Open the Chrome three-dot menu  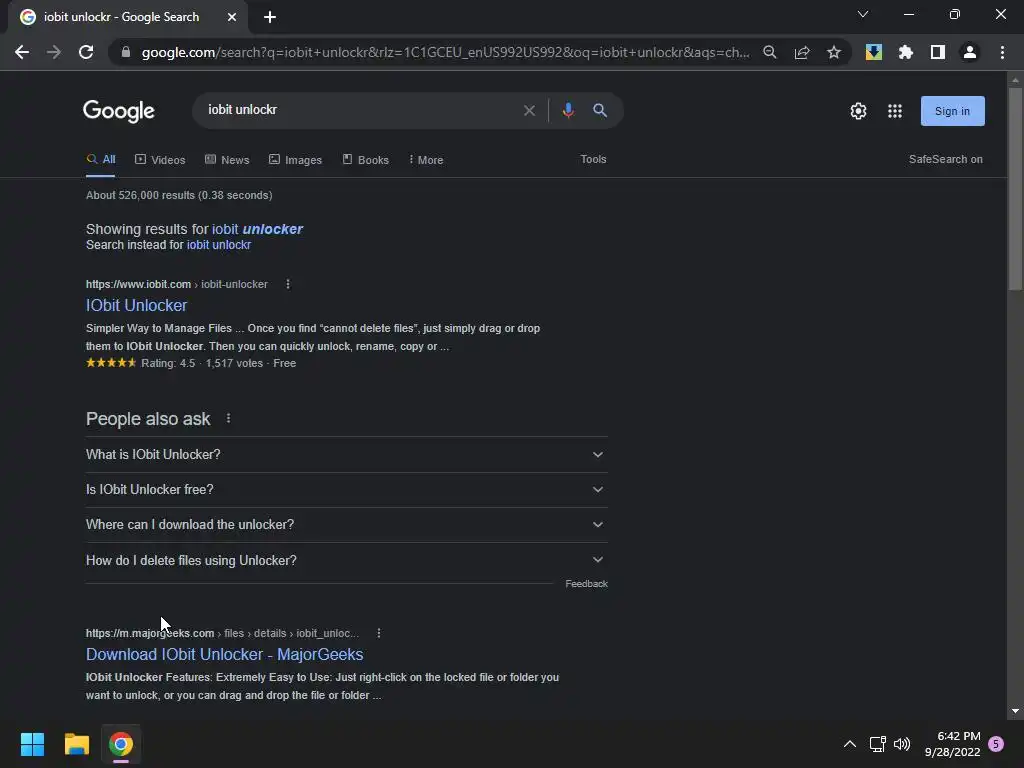click(1002, 52)
